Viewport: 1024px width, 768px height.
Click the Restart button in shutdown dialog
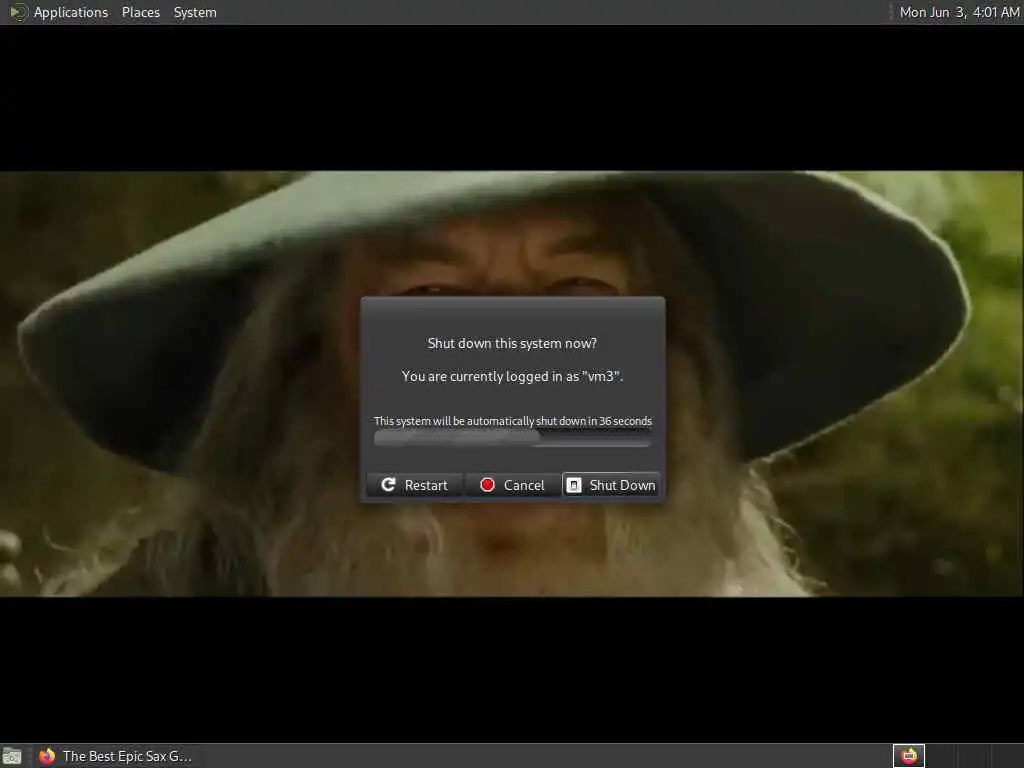pos(415,485)
